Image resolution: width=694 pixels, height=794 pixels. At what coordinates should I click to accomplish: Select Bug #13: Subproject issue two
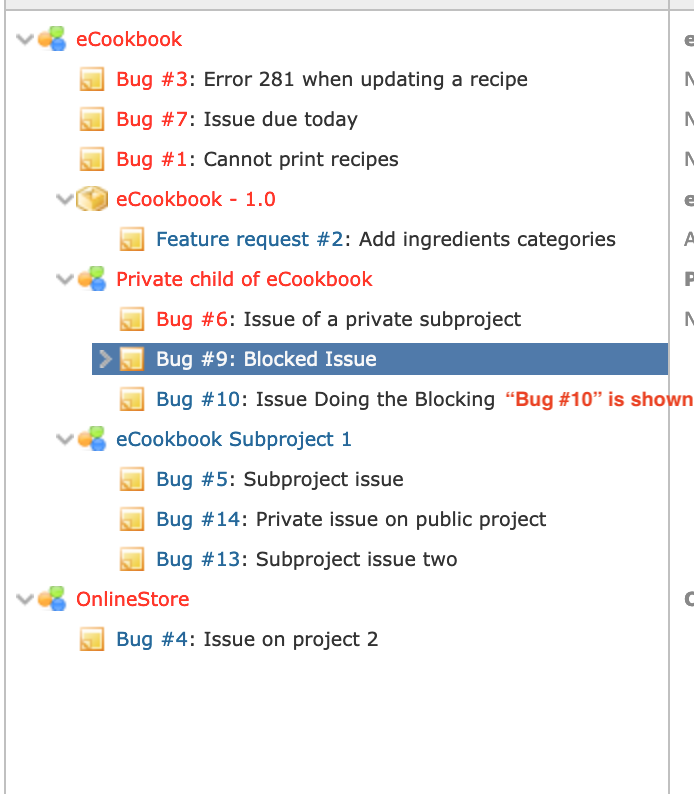(307, 560)
